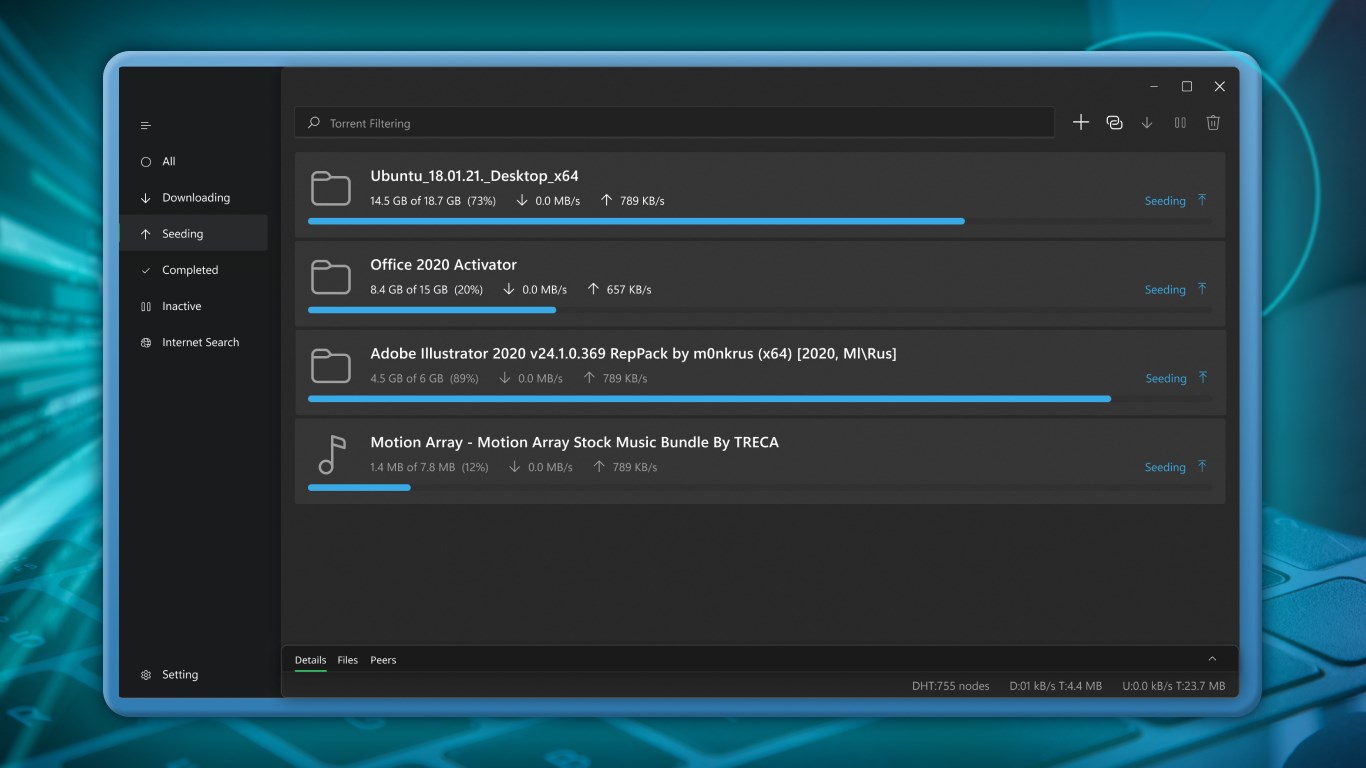Click '8.4 GB of 15 GB (20%)' text
The image size is (1366, 768).
click(x=426, y=290)
